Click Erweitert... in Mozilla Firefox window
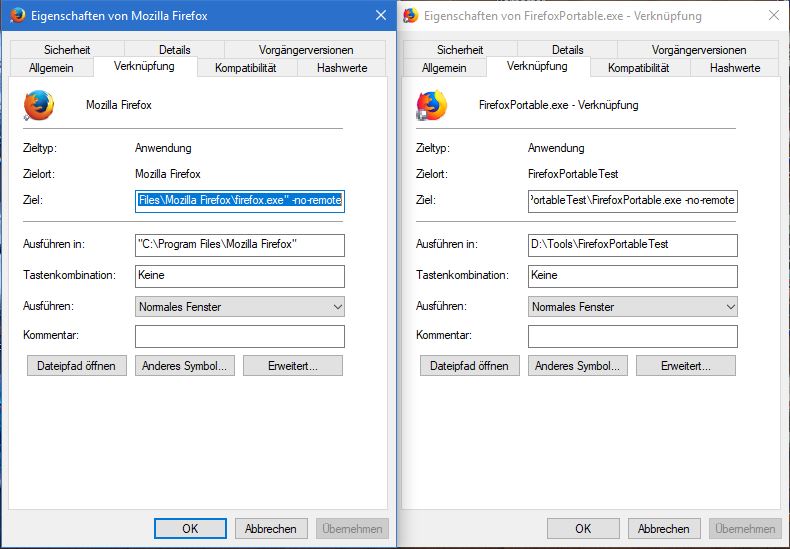790x549 pixels. pyautogui.click(x=293, y=366)
